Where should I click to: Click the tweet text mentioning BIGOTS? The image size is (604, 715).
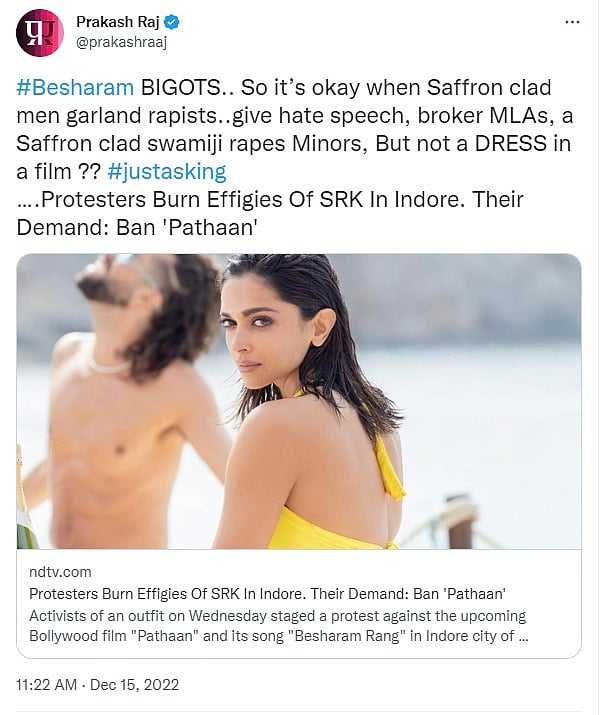coord(175,87)
